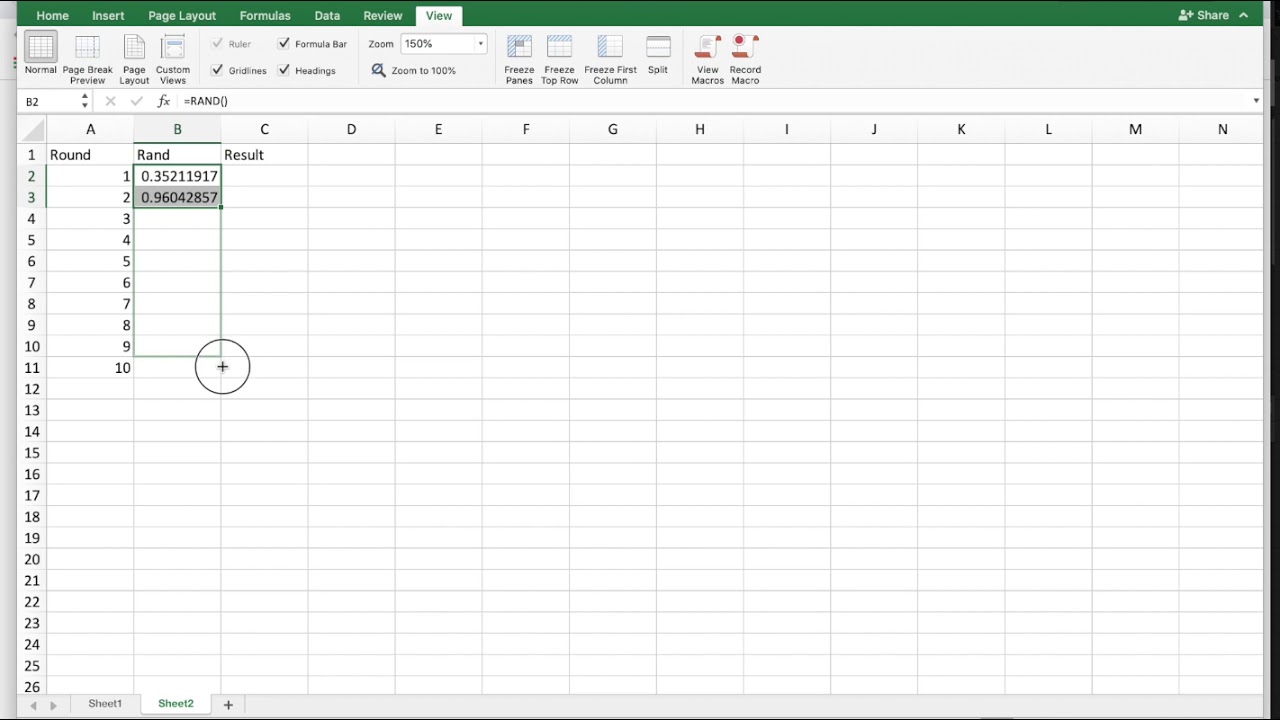Select column H header

click(699, 129)
